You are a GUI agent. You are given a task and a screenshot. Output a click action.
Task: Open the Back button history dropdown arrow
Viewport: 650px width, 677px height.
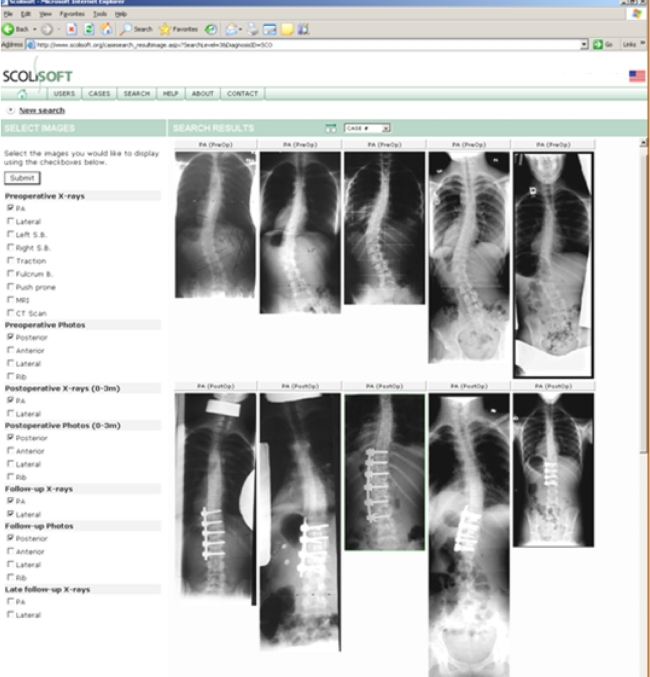click(x=35, y=29)
